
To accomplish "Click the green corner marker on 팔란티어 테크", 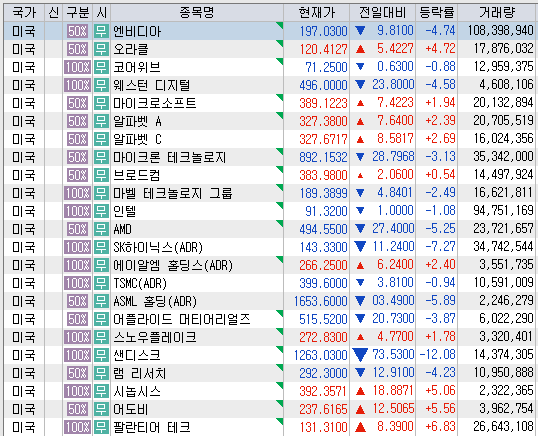I will pos(280,421).
